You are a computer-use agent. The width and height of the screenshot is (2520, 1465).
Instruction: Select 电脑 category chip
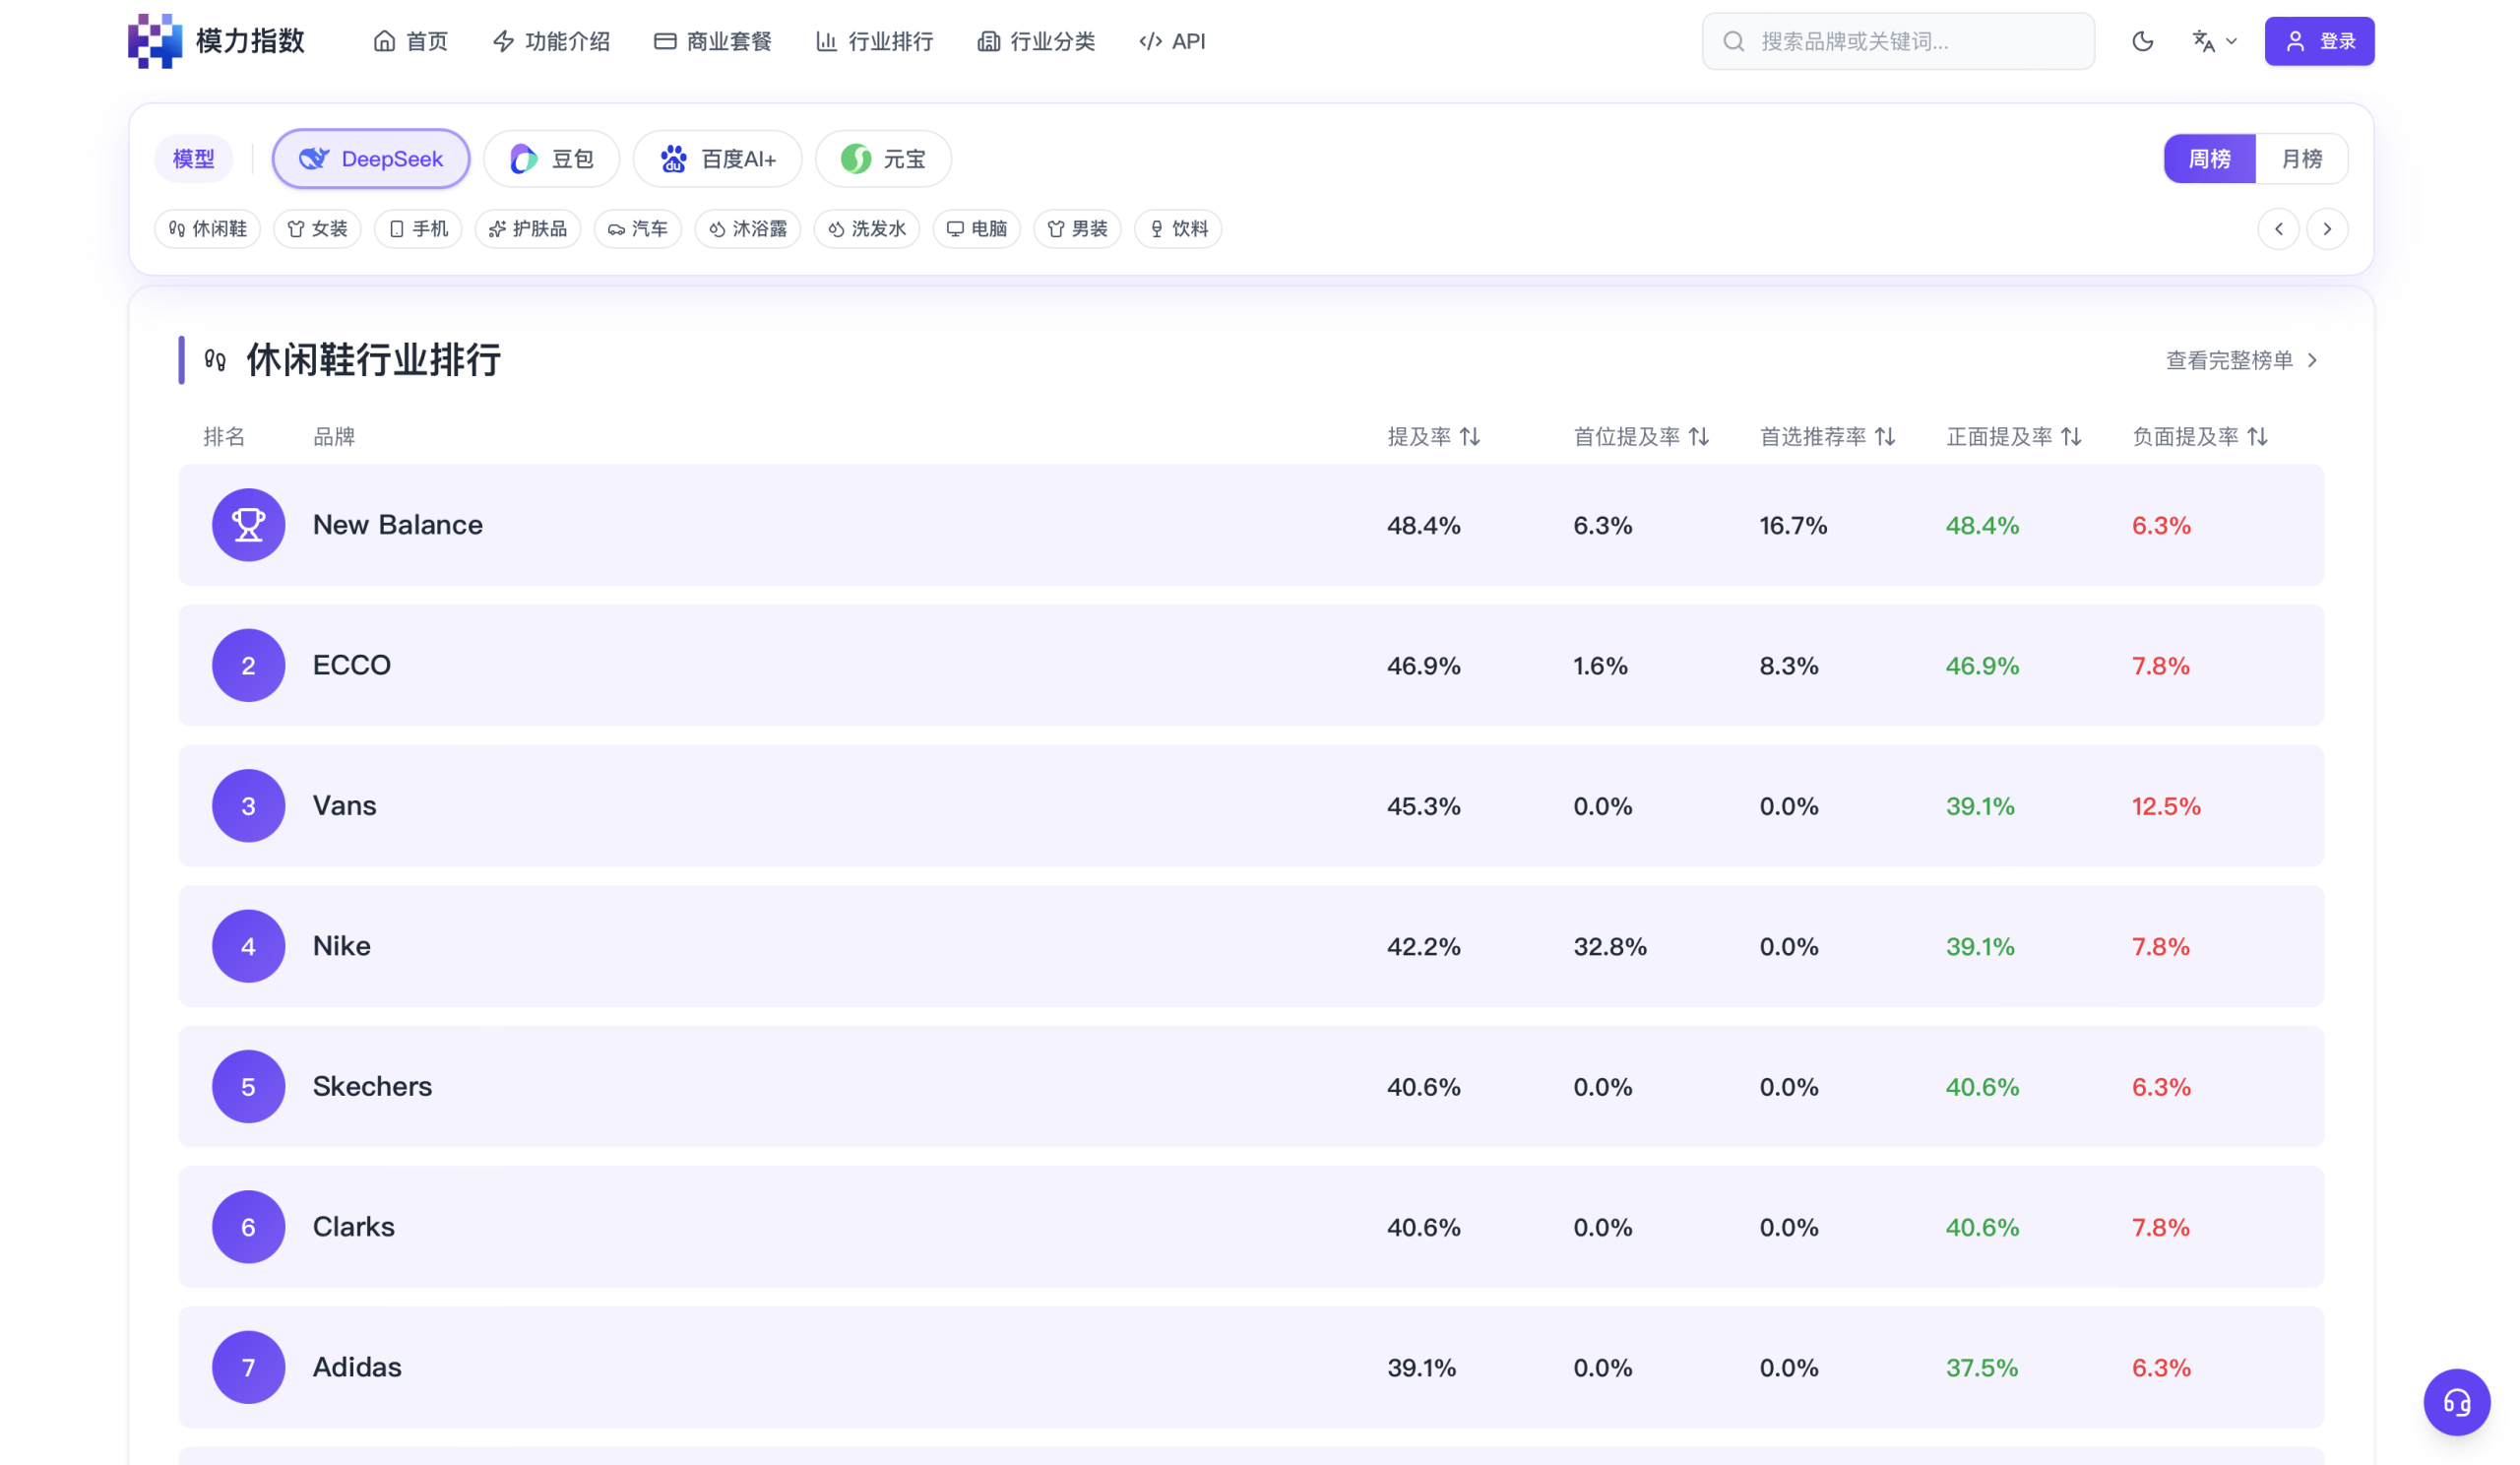point(977,229)
